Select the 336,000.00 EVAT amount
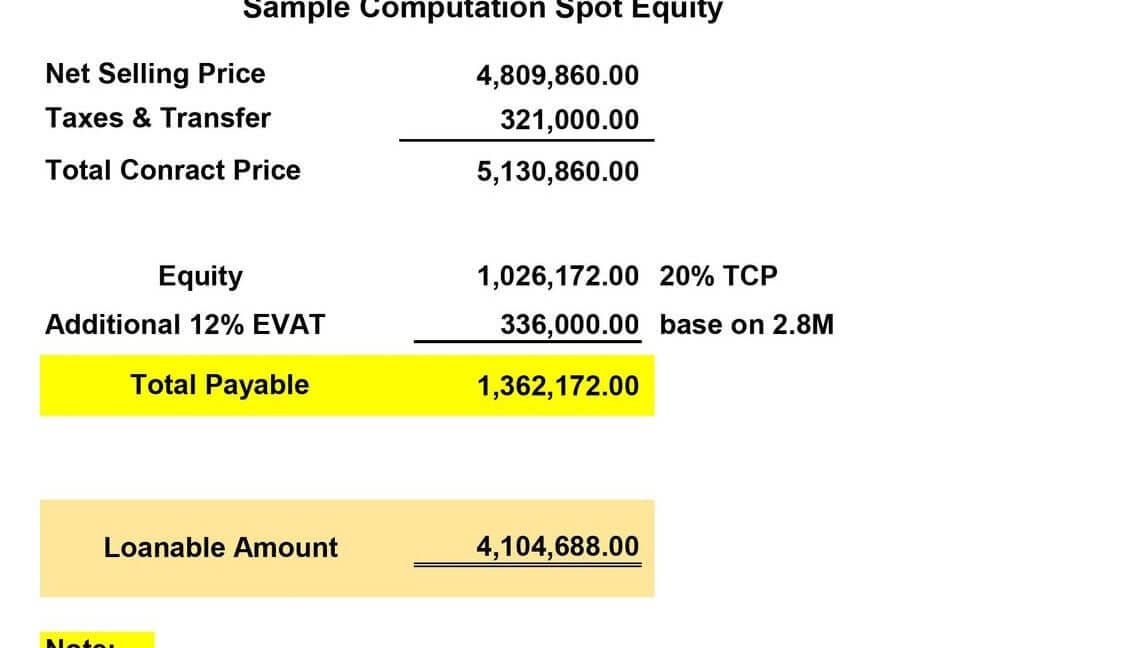 click(x=569, y=325)
